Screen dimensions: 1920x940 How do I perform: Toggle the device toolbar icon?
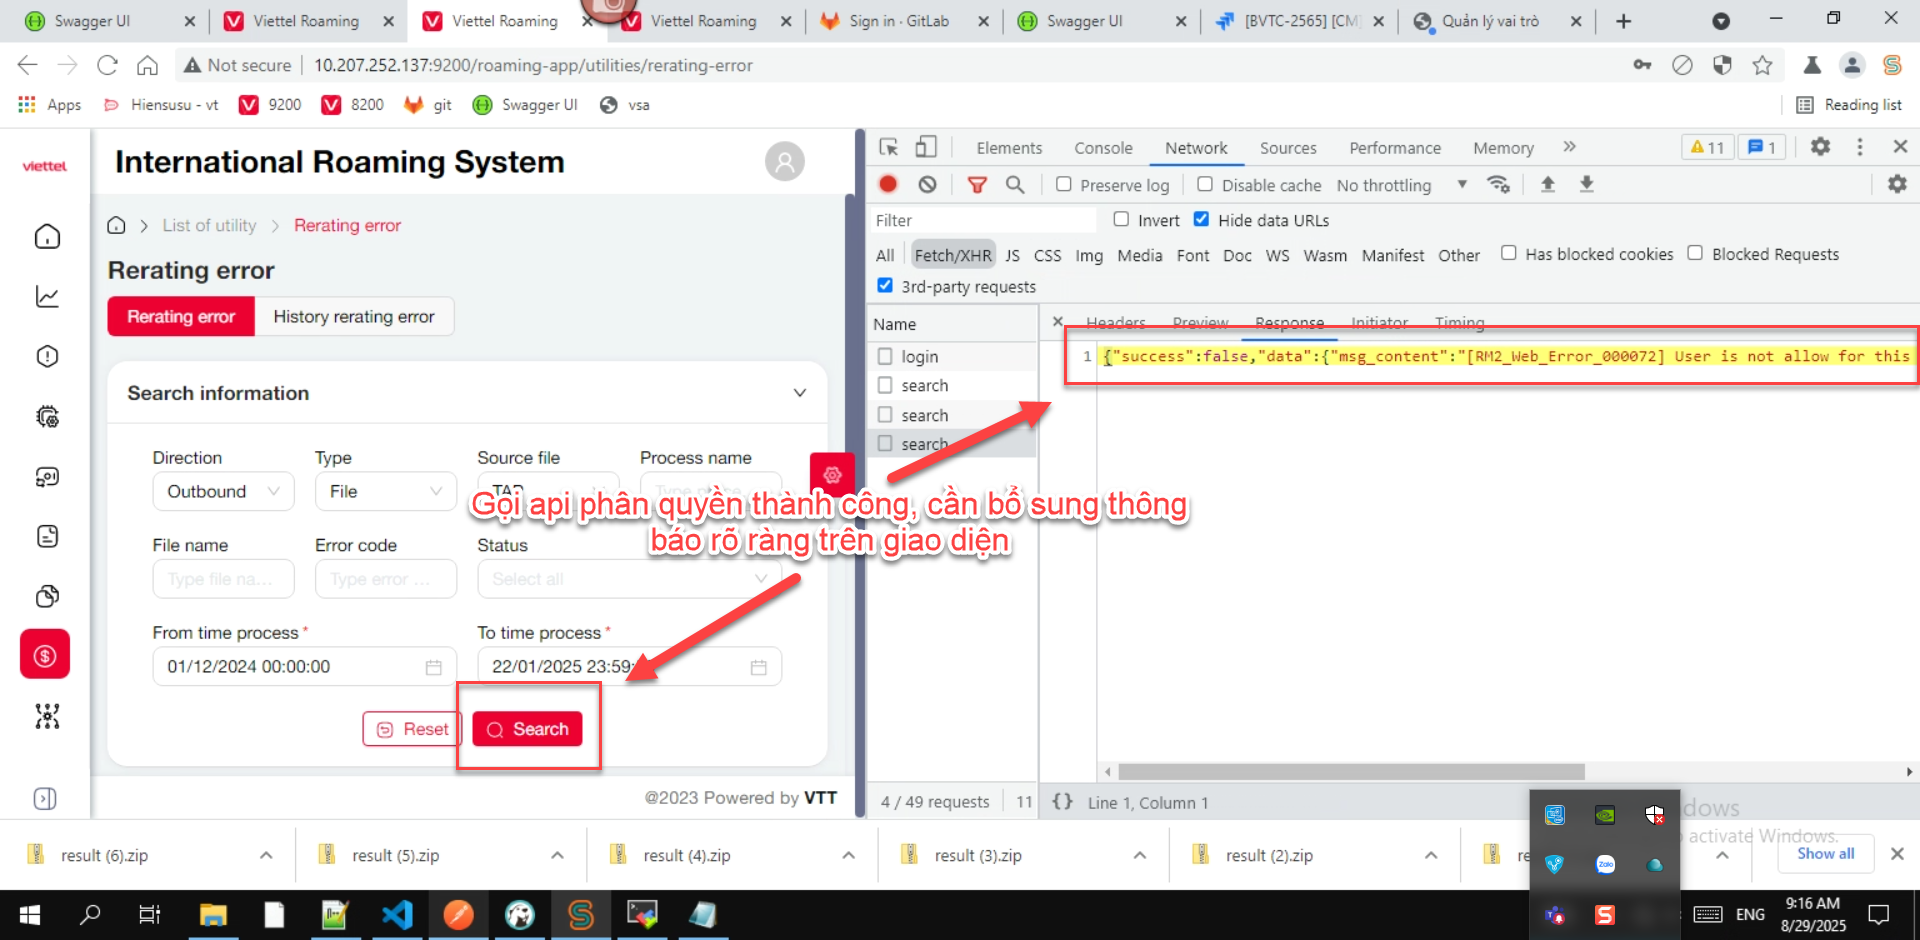[x=926, y=147]
